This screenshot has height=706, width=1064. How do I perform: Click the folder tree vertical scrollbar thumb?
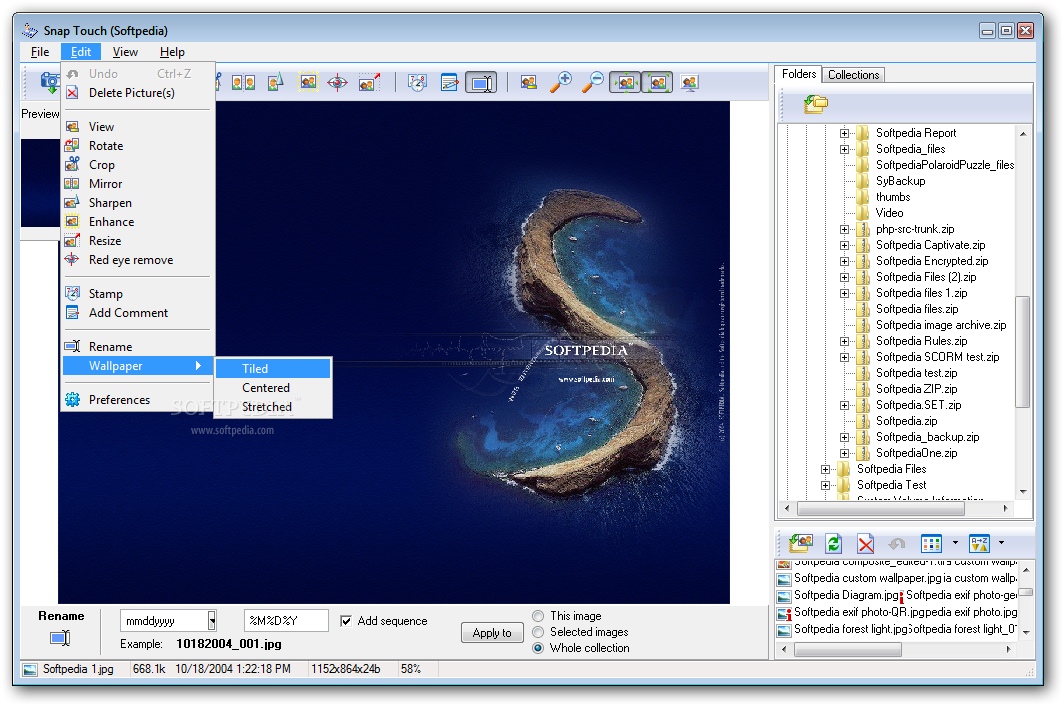pos(1023,352)
